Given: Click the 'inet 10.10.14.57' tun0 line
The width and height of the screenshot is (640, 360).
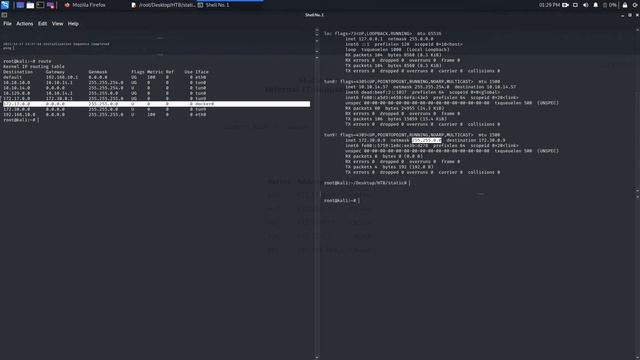Looking at the screenshot, I should (x=430, y=87).
